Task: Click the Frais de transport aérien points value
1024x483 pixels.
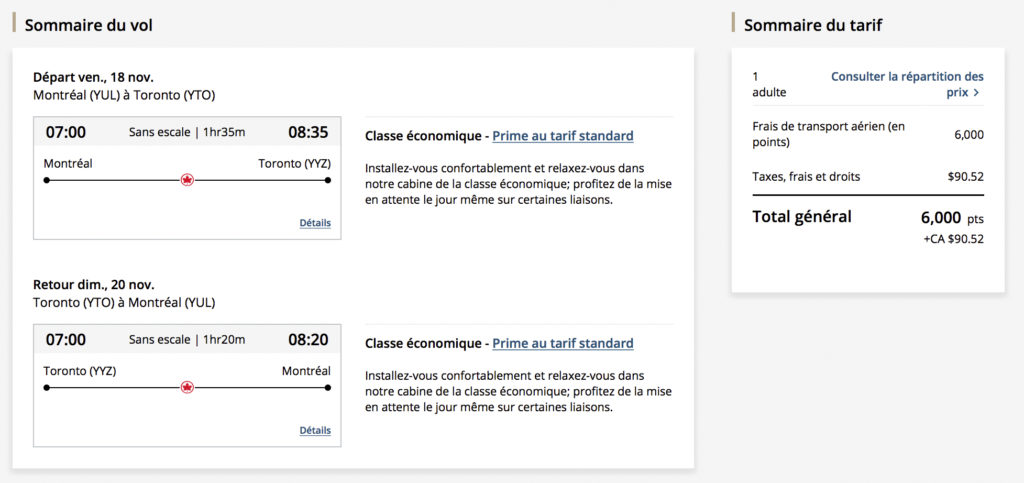Action: click(969, 135)
